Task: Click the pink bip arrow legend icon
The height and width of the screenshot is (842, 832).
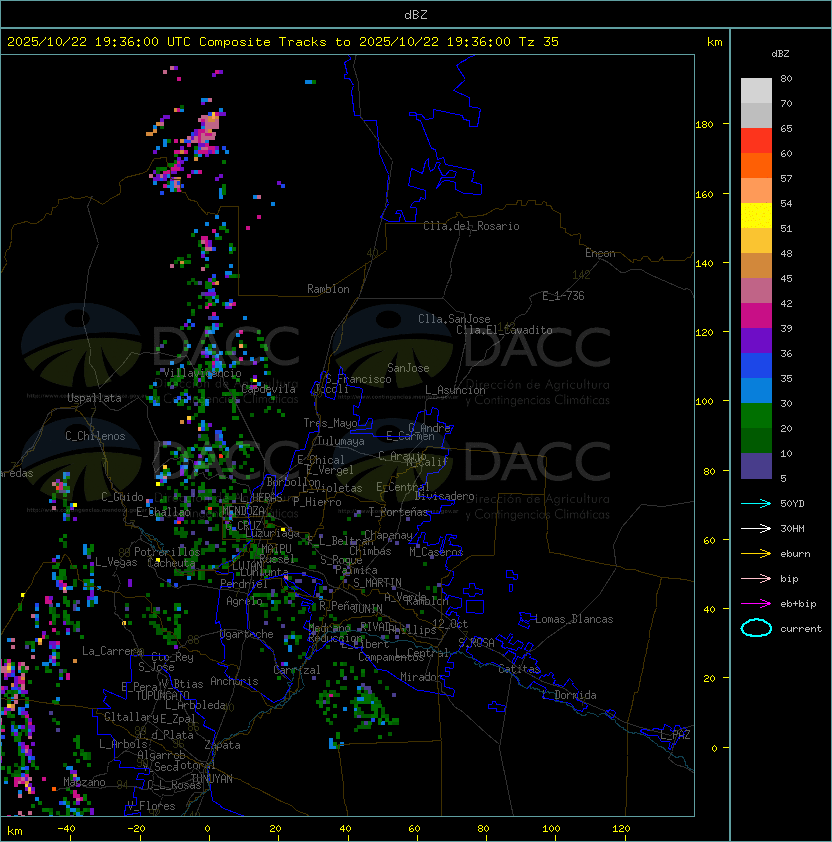Action: click(x=756, y=578)
